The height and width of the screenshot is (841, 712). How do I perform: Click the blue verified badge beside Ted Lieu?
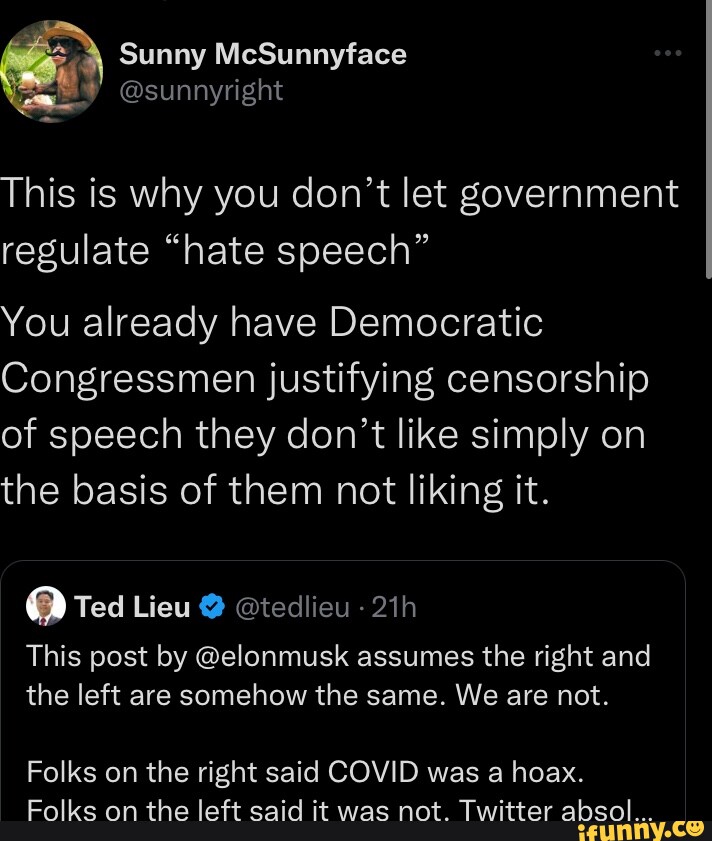point(211,608)
